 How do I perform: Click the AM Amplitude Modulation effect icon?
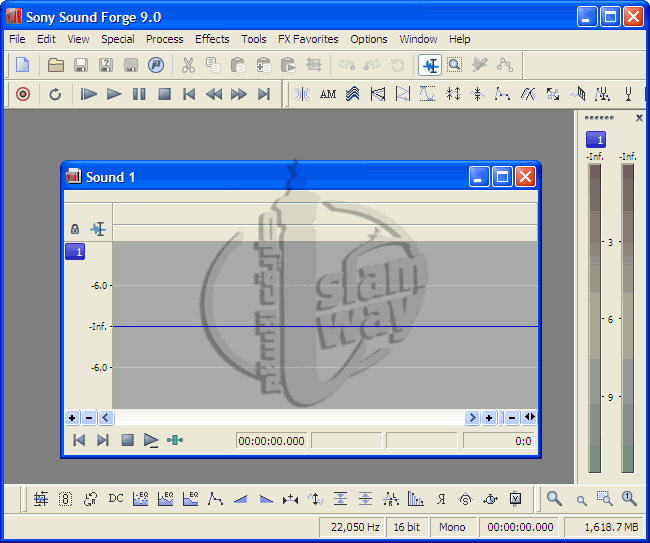point(328,94)
